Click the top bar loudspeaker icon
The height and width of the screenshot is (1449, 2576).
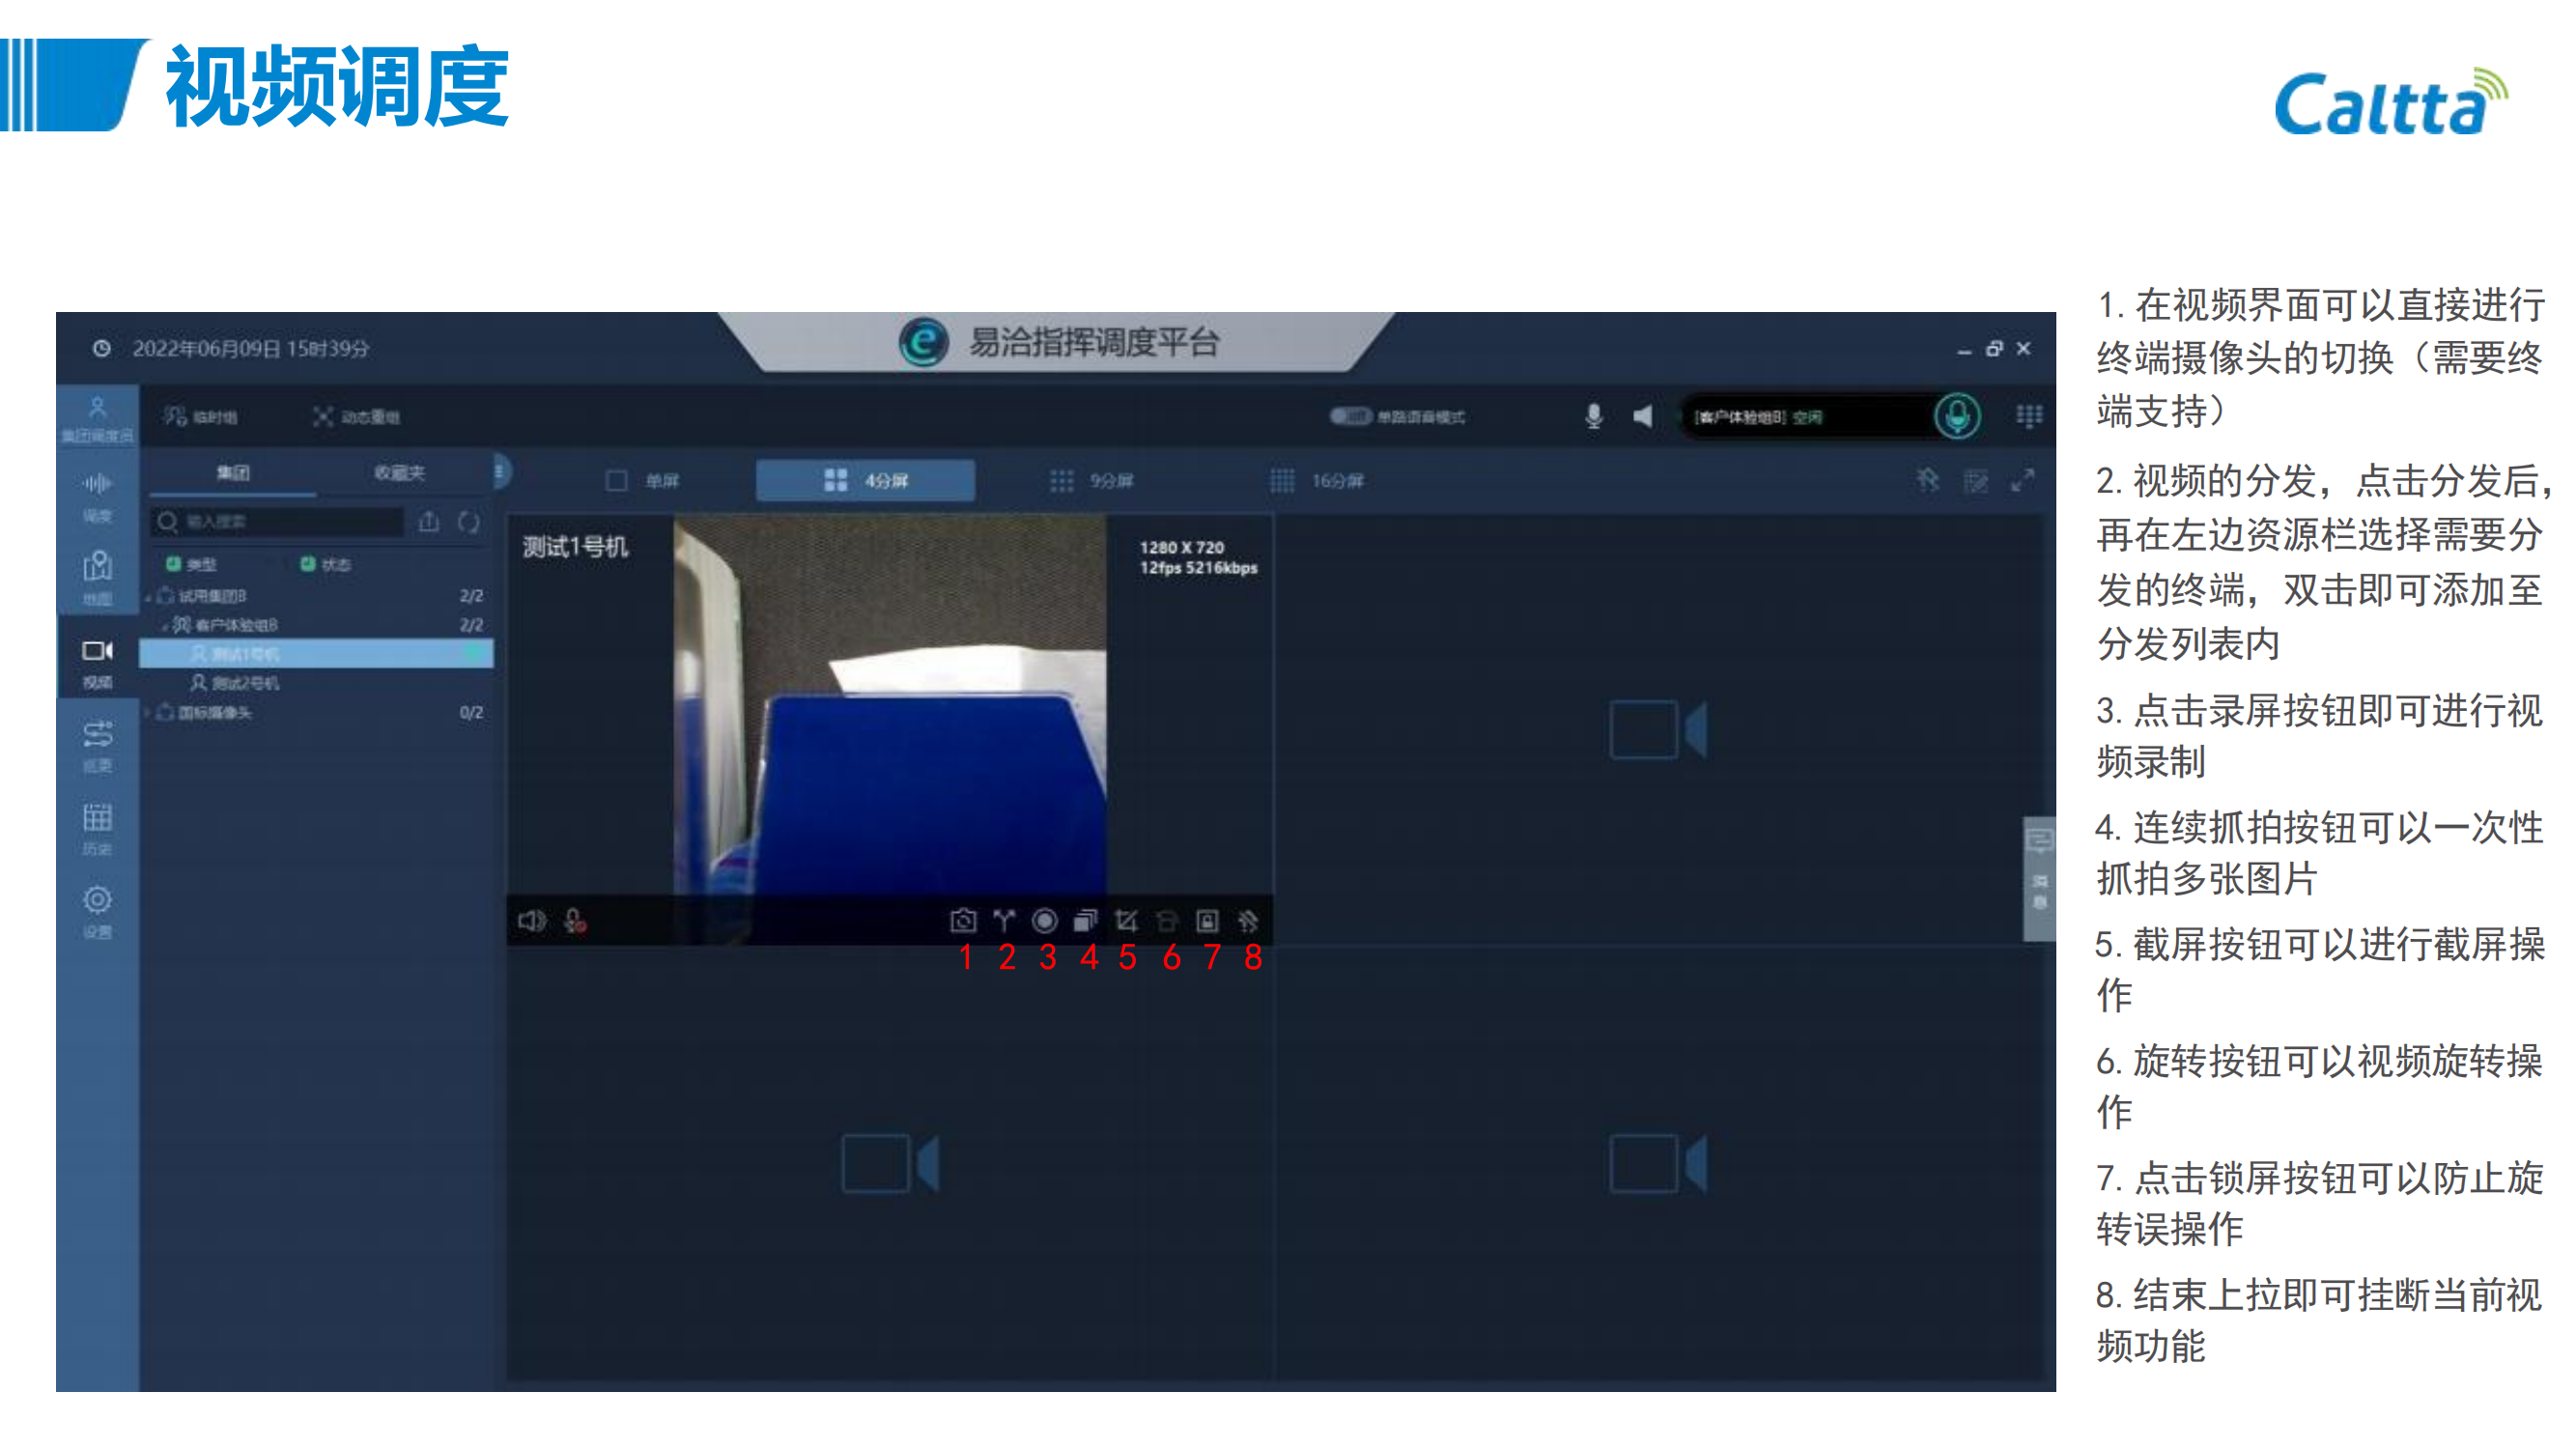(1642, 416)
